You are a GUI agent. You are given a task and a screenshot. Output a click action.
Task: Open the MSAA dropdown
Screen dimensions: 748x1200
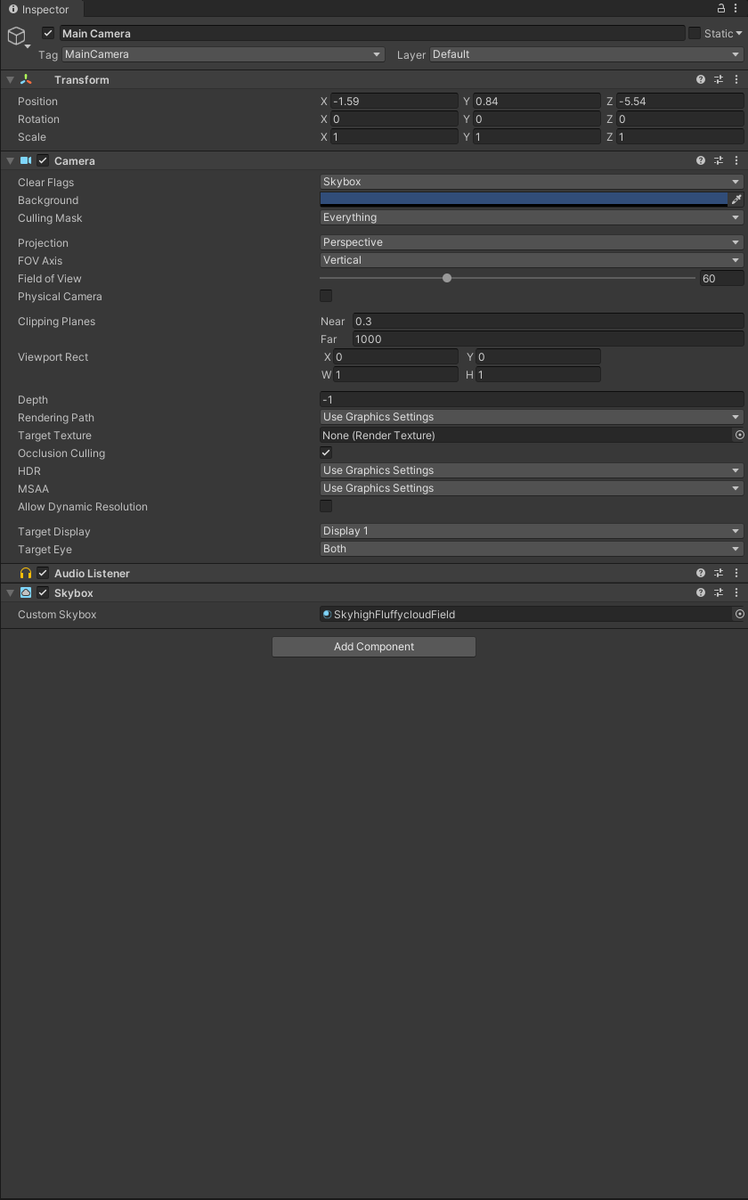(x=531, y=488)
